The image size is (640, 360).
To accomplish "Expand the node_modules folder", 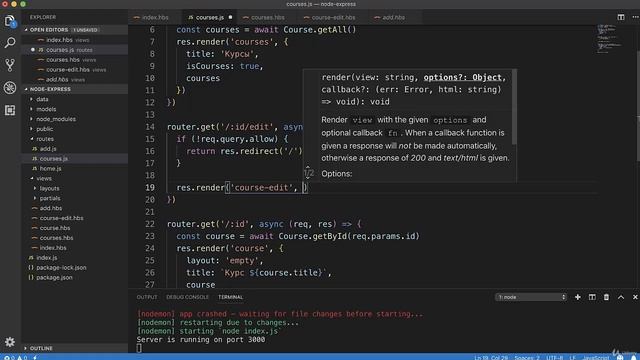I will pyautogui.click(x=74, y=119).
